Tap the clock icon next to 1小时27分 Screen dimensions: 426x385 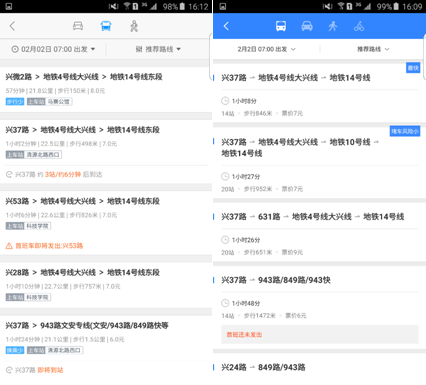(x=225, y=176)
